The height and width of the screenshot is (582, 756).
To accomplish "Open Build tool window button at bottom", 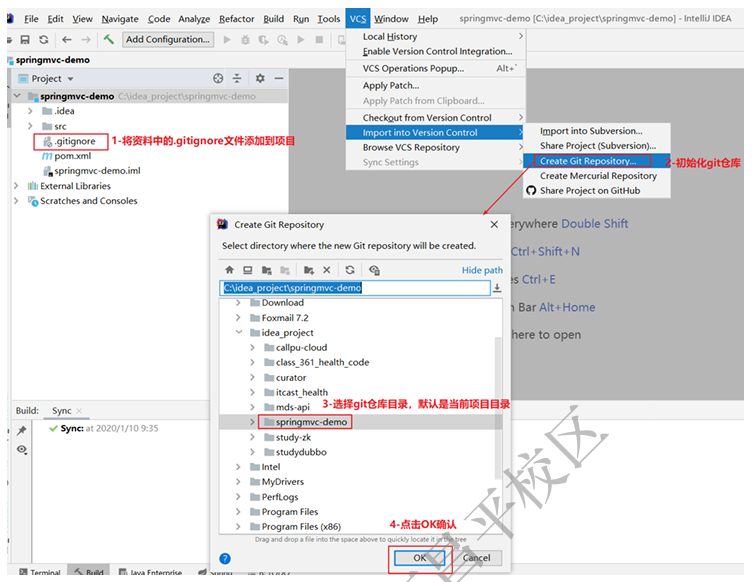I will click(89, 572).
